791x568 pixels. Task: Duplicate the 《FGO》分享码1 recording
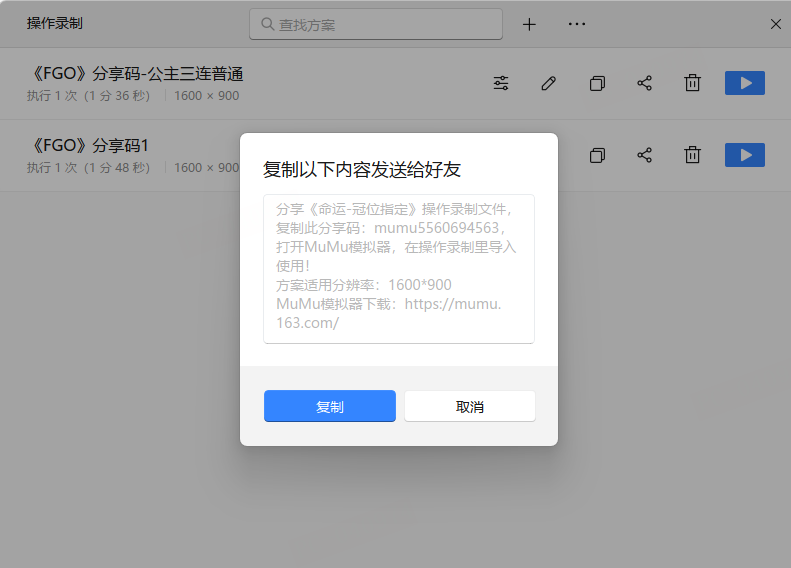tap(597, 155)
